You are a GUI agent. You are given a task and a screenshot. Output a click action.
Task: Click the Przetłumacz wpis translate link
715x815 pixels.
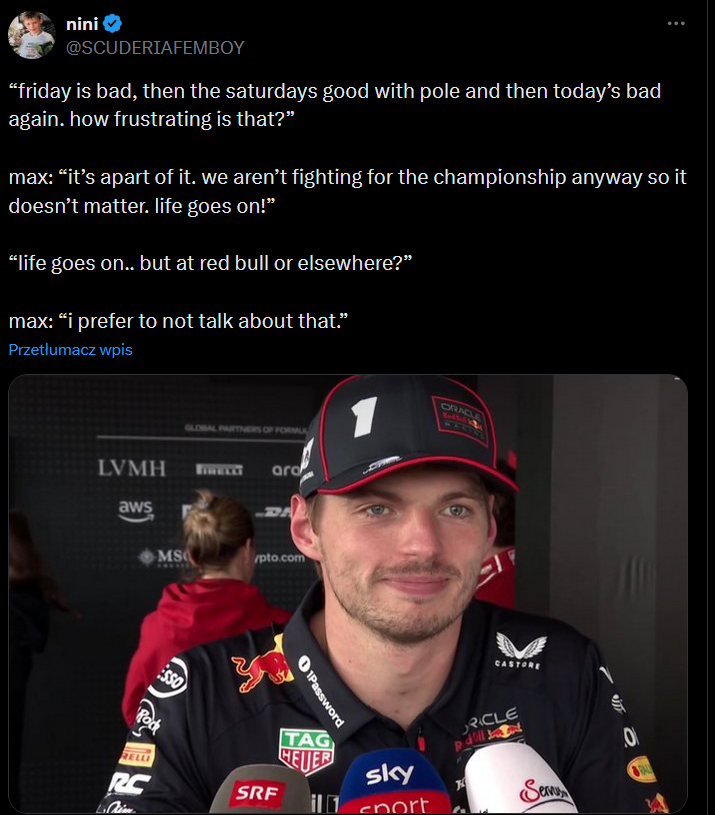71,350
